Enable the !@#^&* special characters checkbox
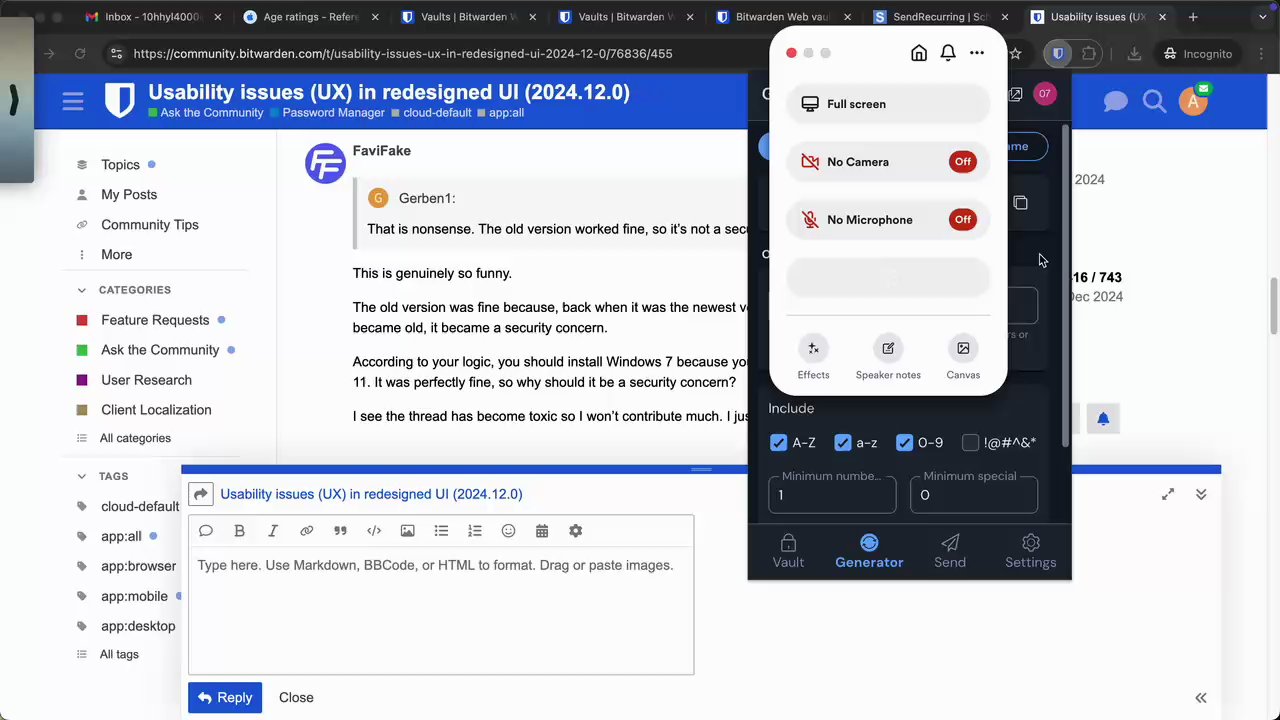 pyautogui.click(x=970, y=443)
